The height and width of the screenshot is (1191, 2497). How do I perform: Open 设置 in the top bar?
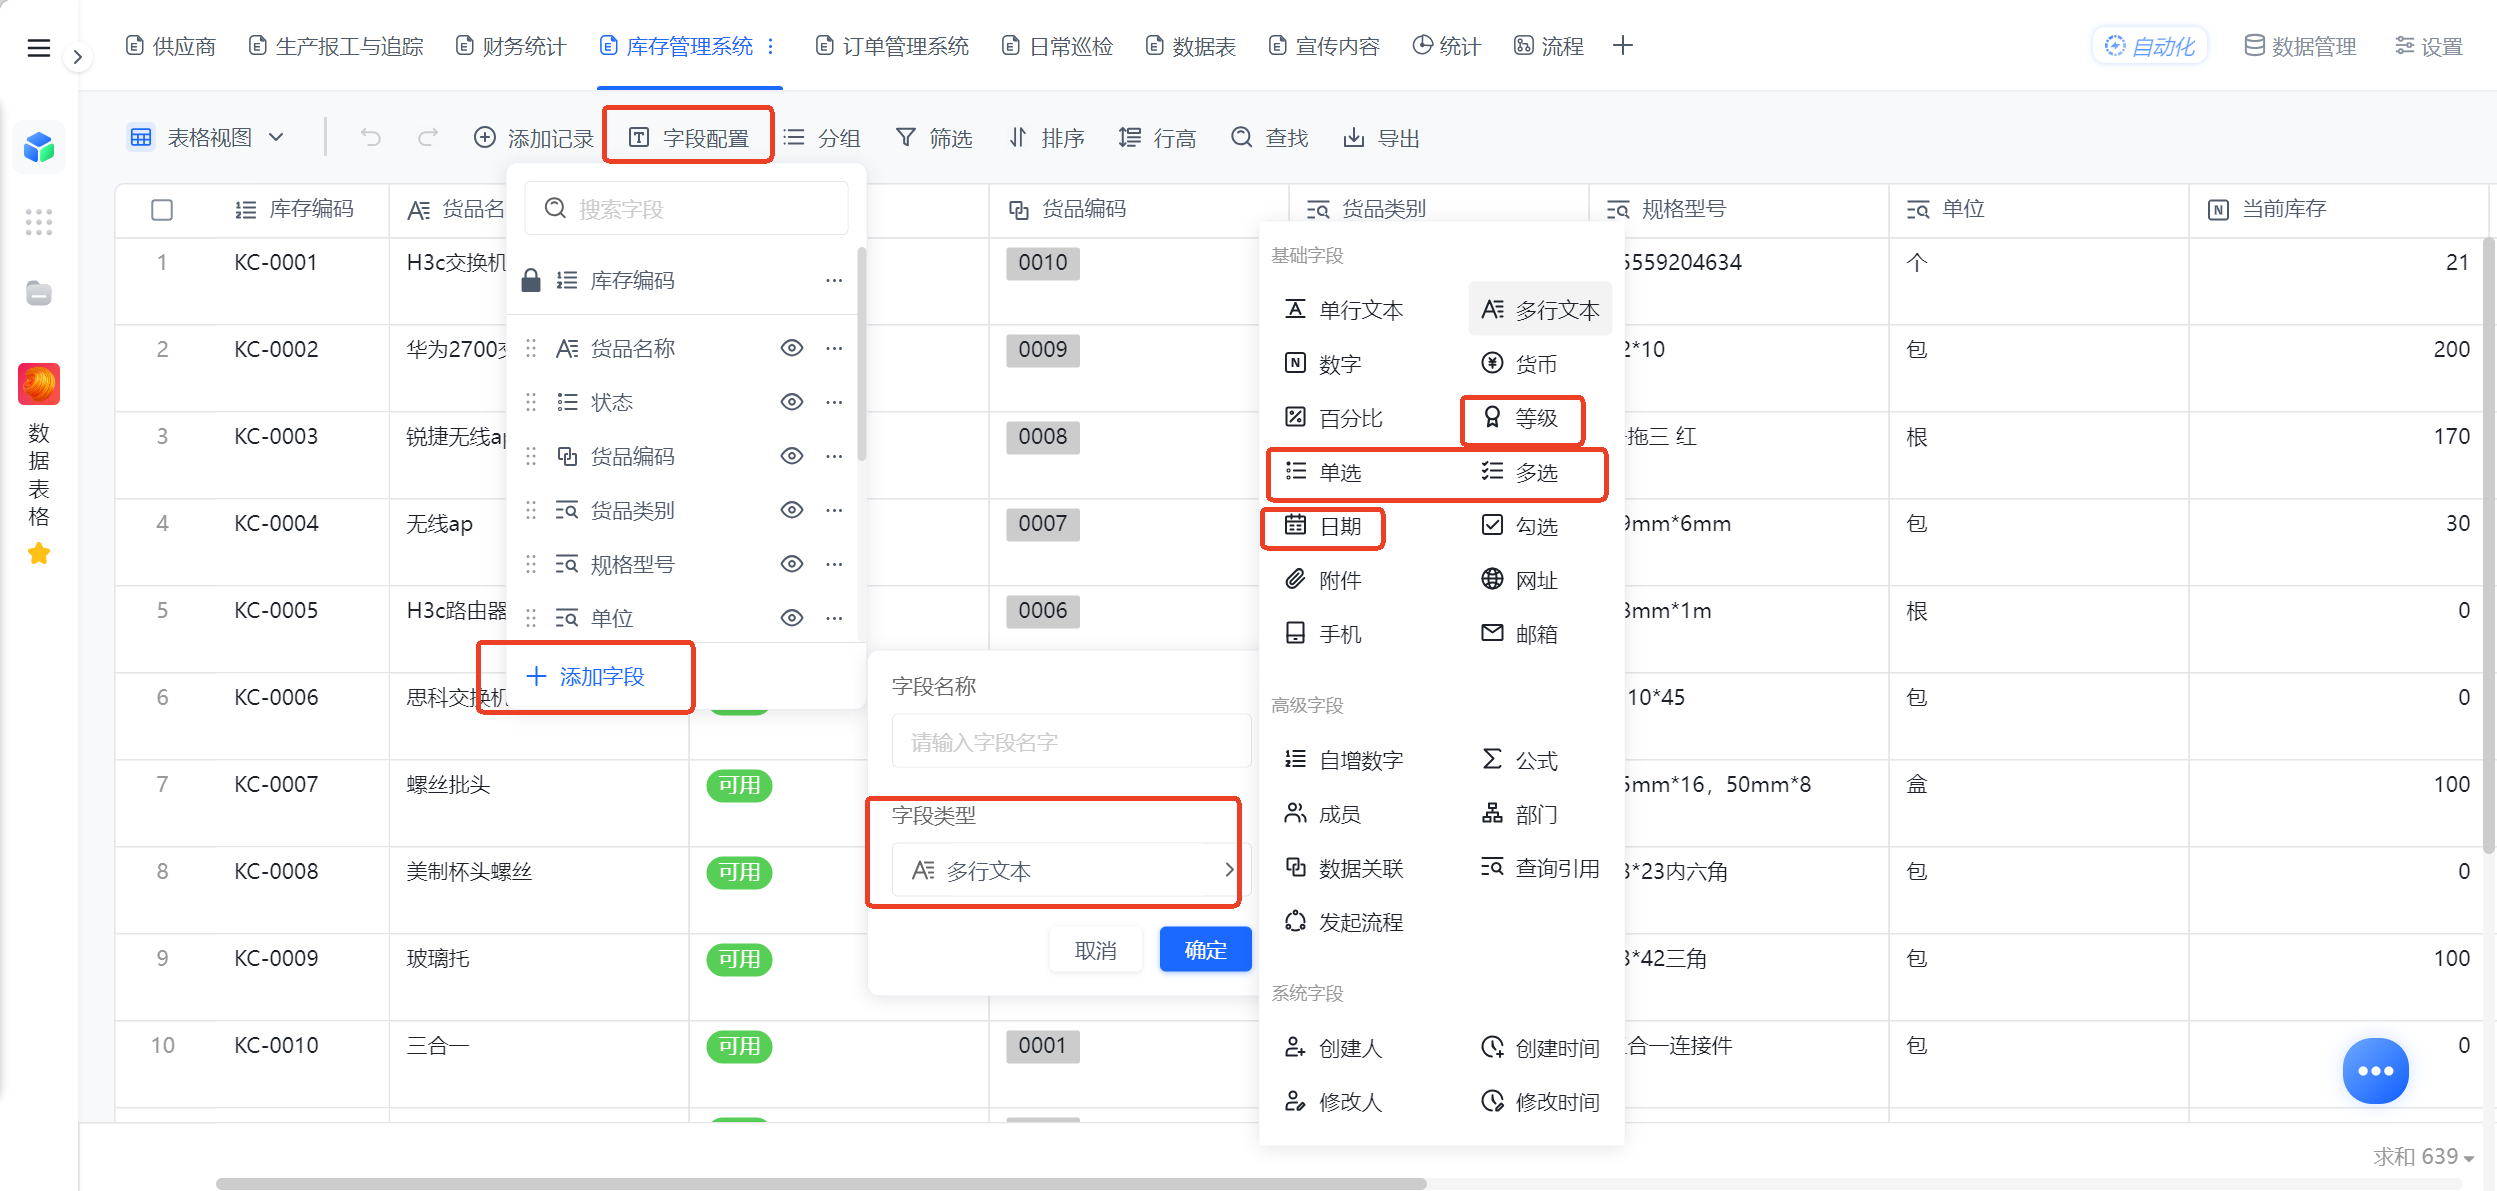[x=2429, y=46]
